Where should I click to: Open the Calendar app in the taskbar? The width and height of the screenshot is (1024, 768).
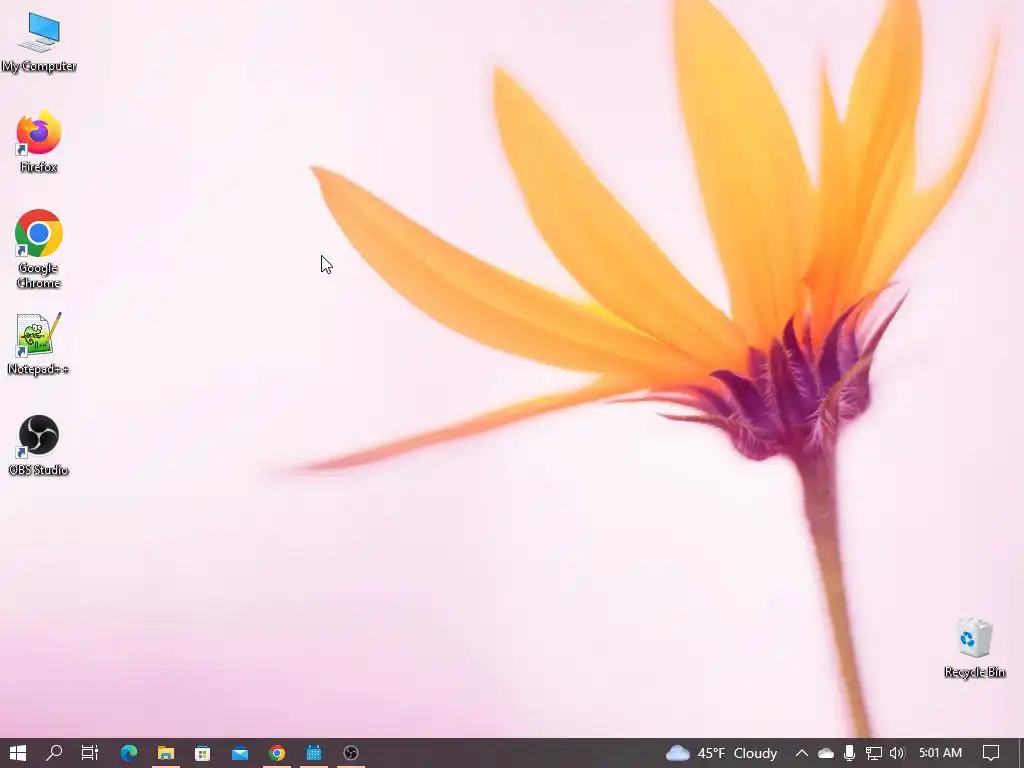click(314, 753)
